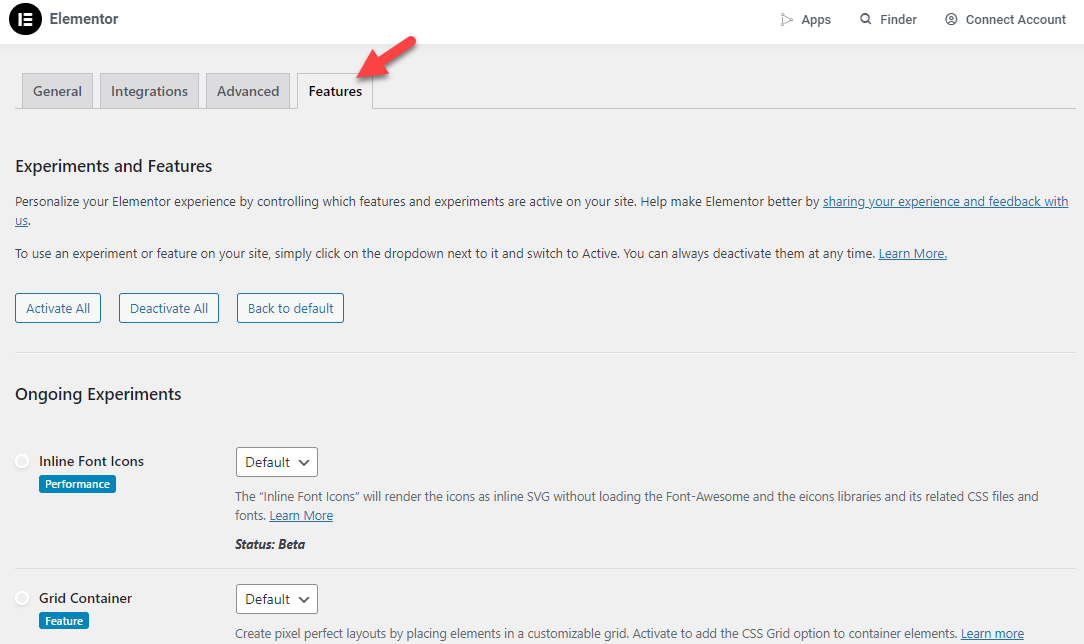Click Connect Account in header
Viewport: 1084px width, 644px height.
[1005, 19]
